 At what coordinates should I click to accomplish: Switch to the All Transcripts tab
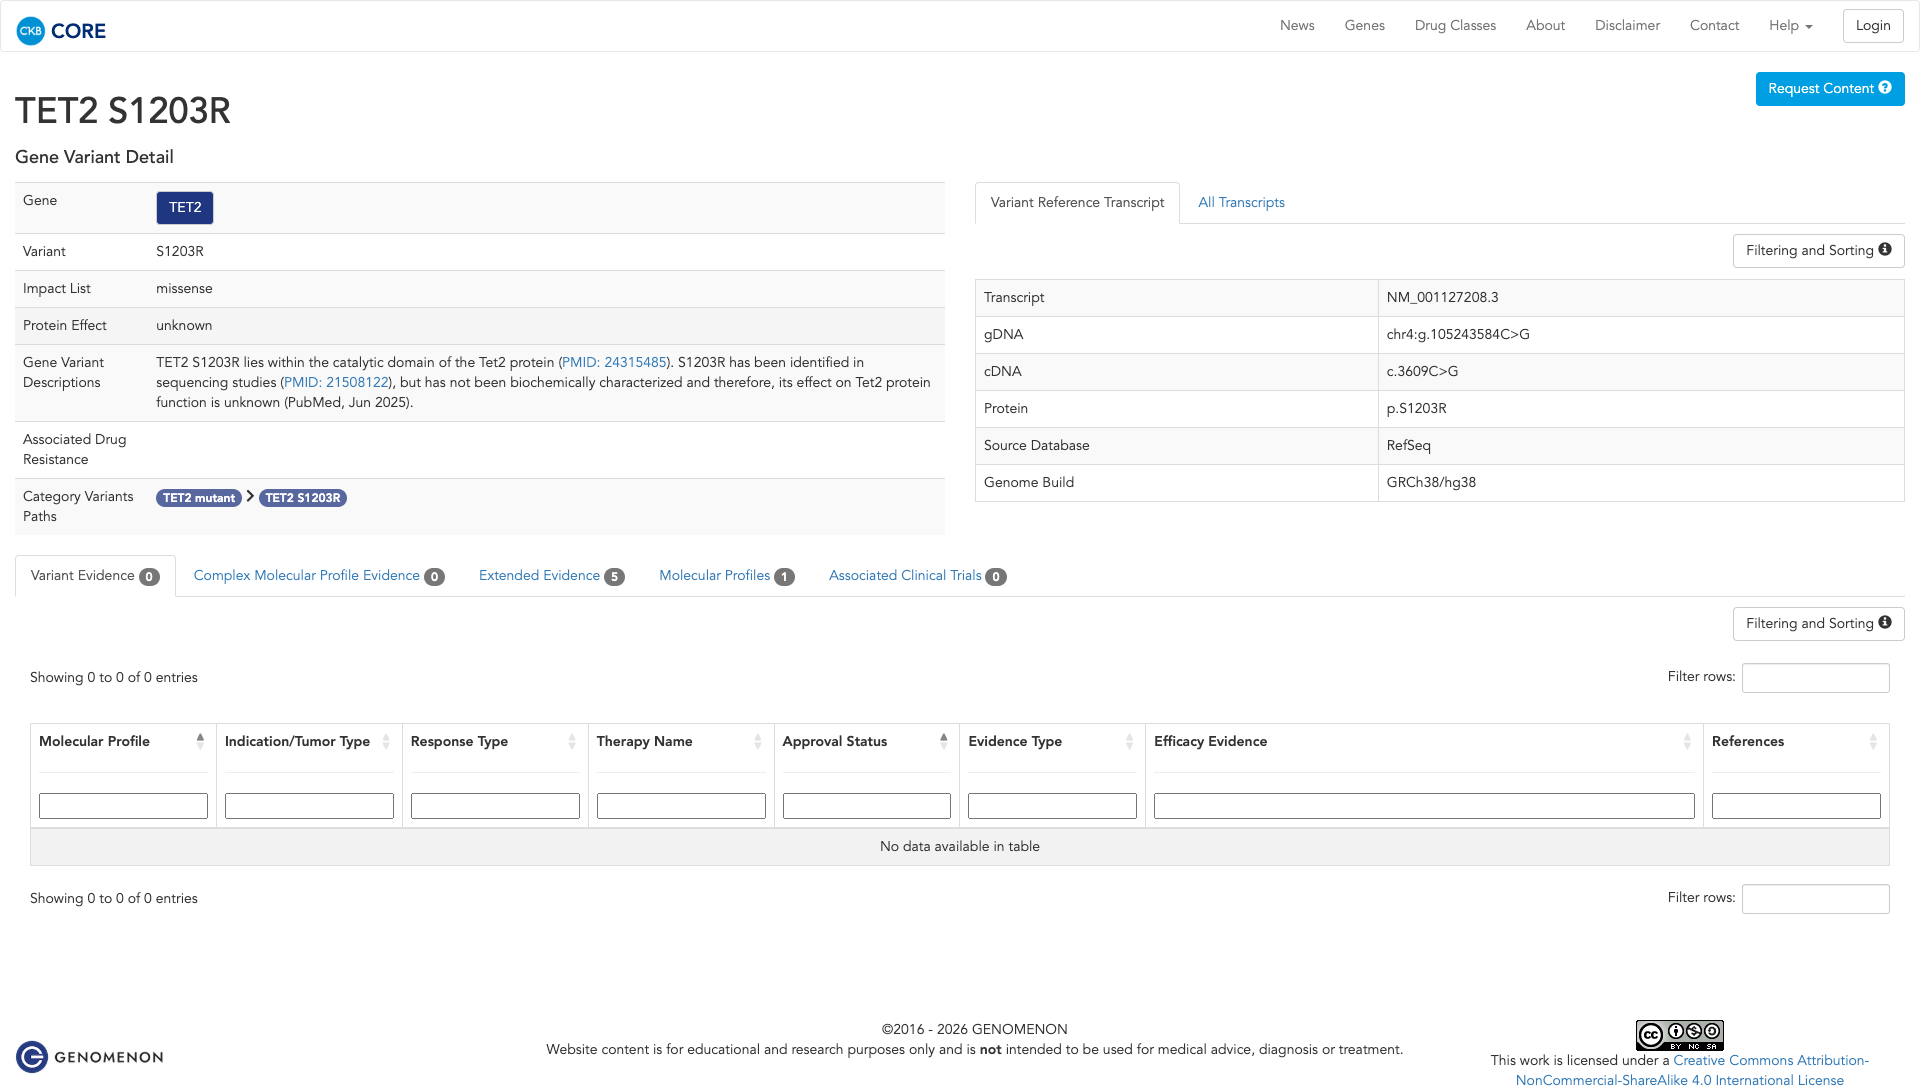[1241, 202]
